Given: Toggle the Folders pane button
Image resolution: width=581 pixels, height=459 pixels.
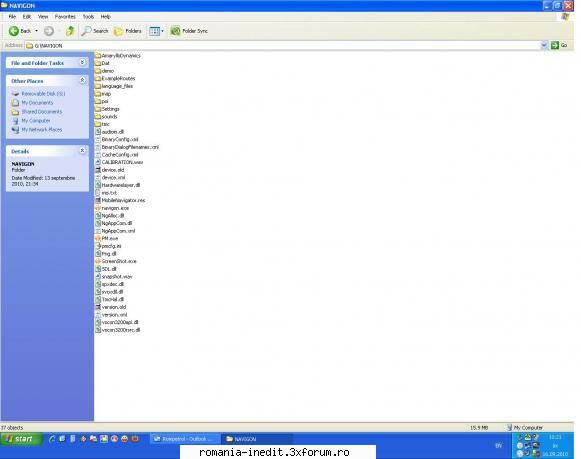Looking at the screenshot, I should 128,31.
